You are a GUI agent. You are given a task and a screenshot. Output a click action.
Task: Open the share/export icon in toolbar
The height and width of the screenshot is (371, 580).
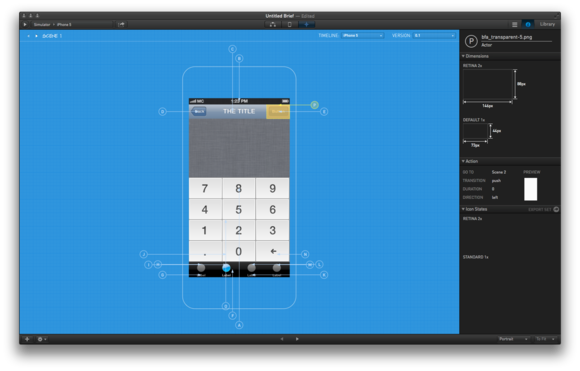(121, 24)
